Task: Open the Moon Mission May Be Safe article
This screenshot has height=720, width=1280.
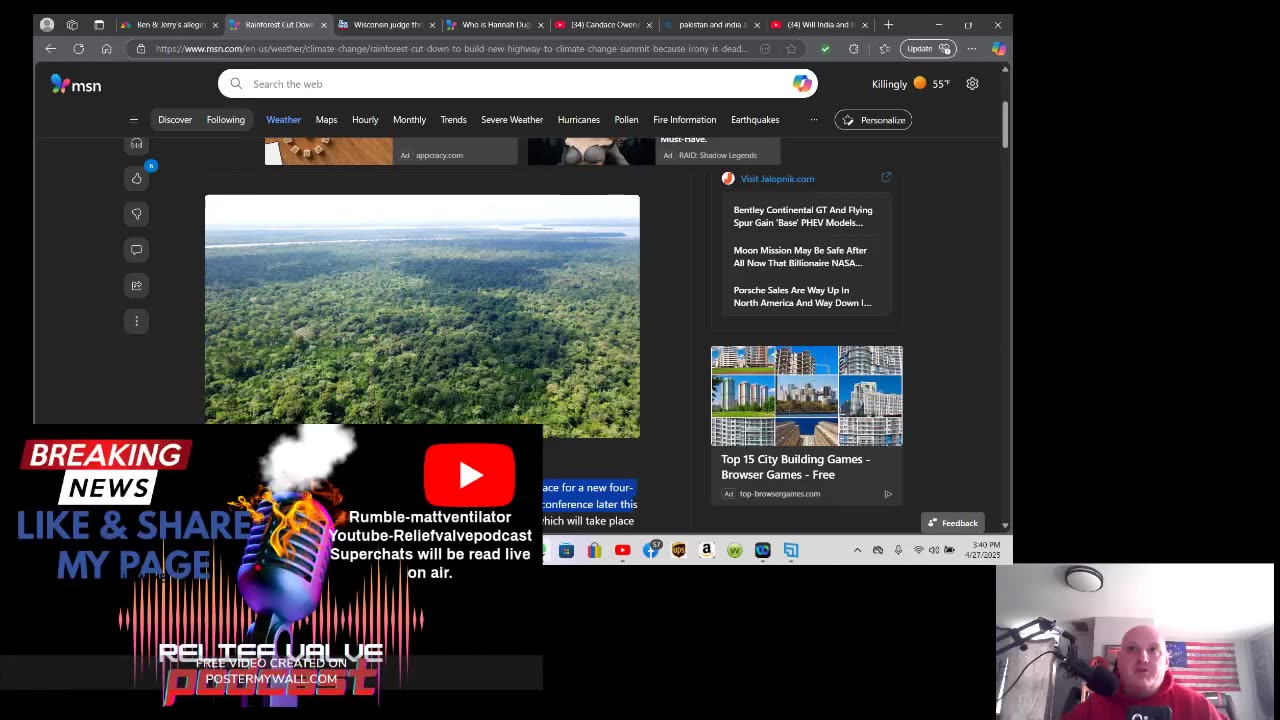Action: click(800, 257)
